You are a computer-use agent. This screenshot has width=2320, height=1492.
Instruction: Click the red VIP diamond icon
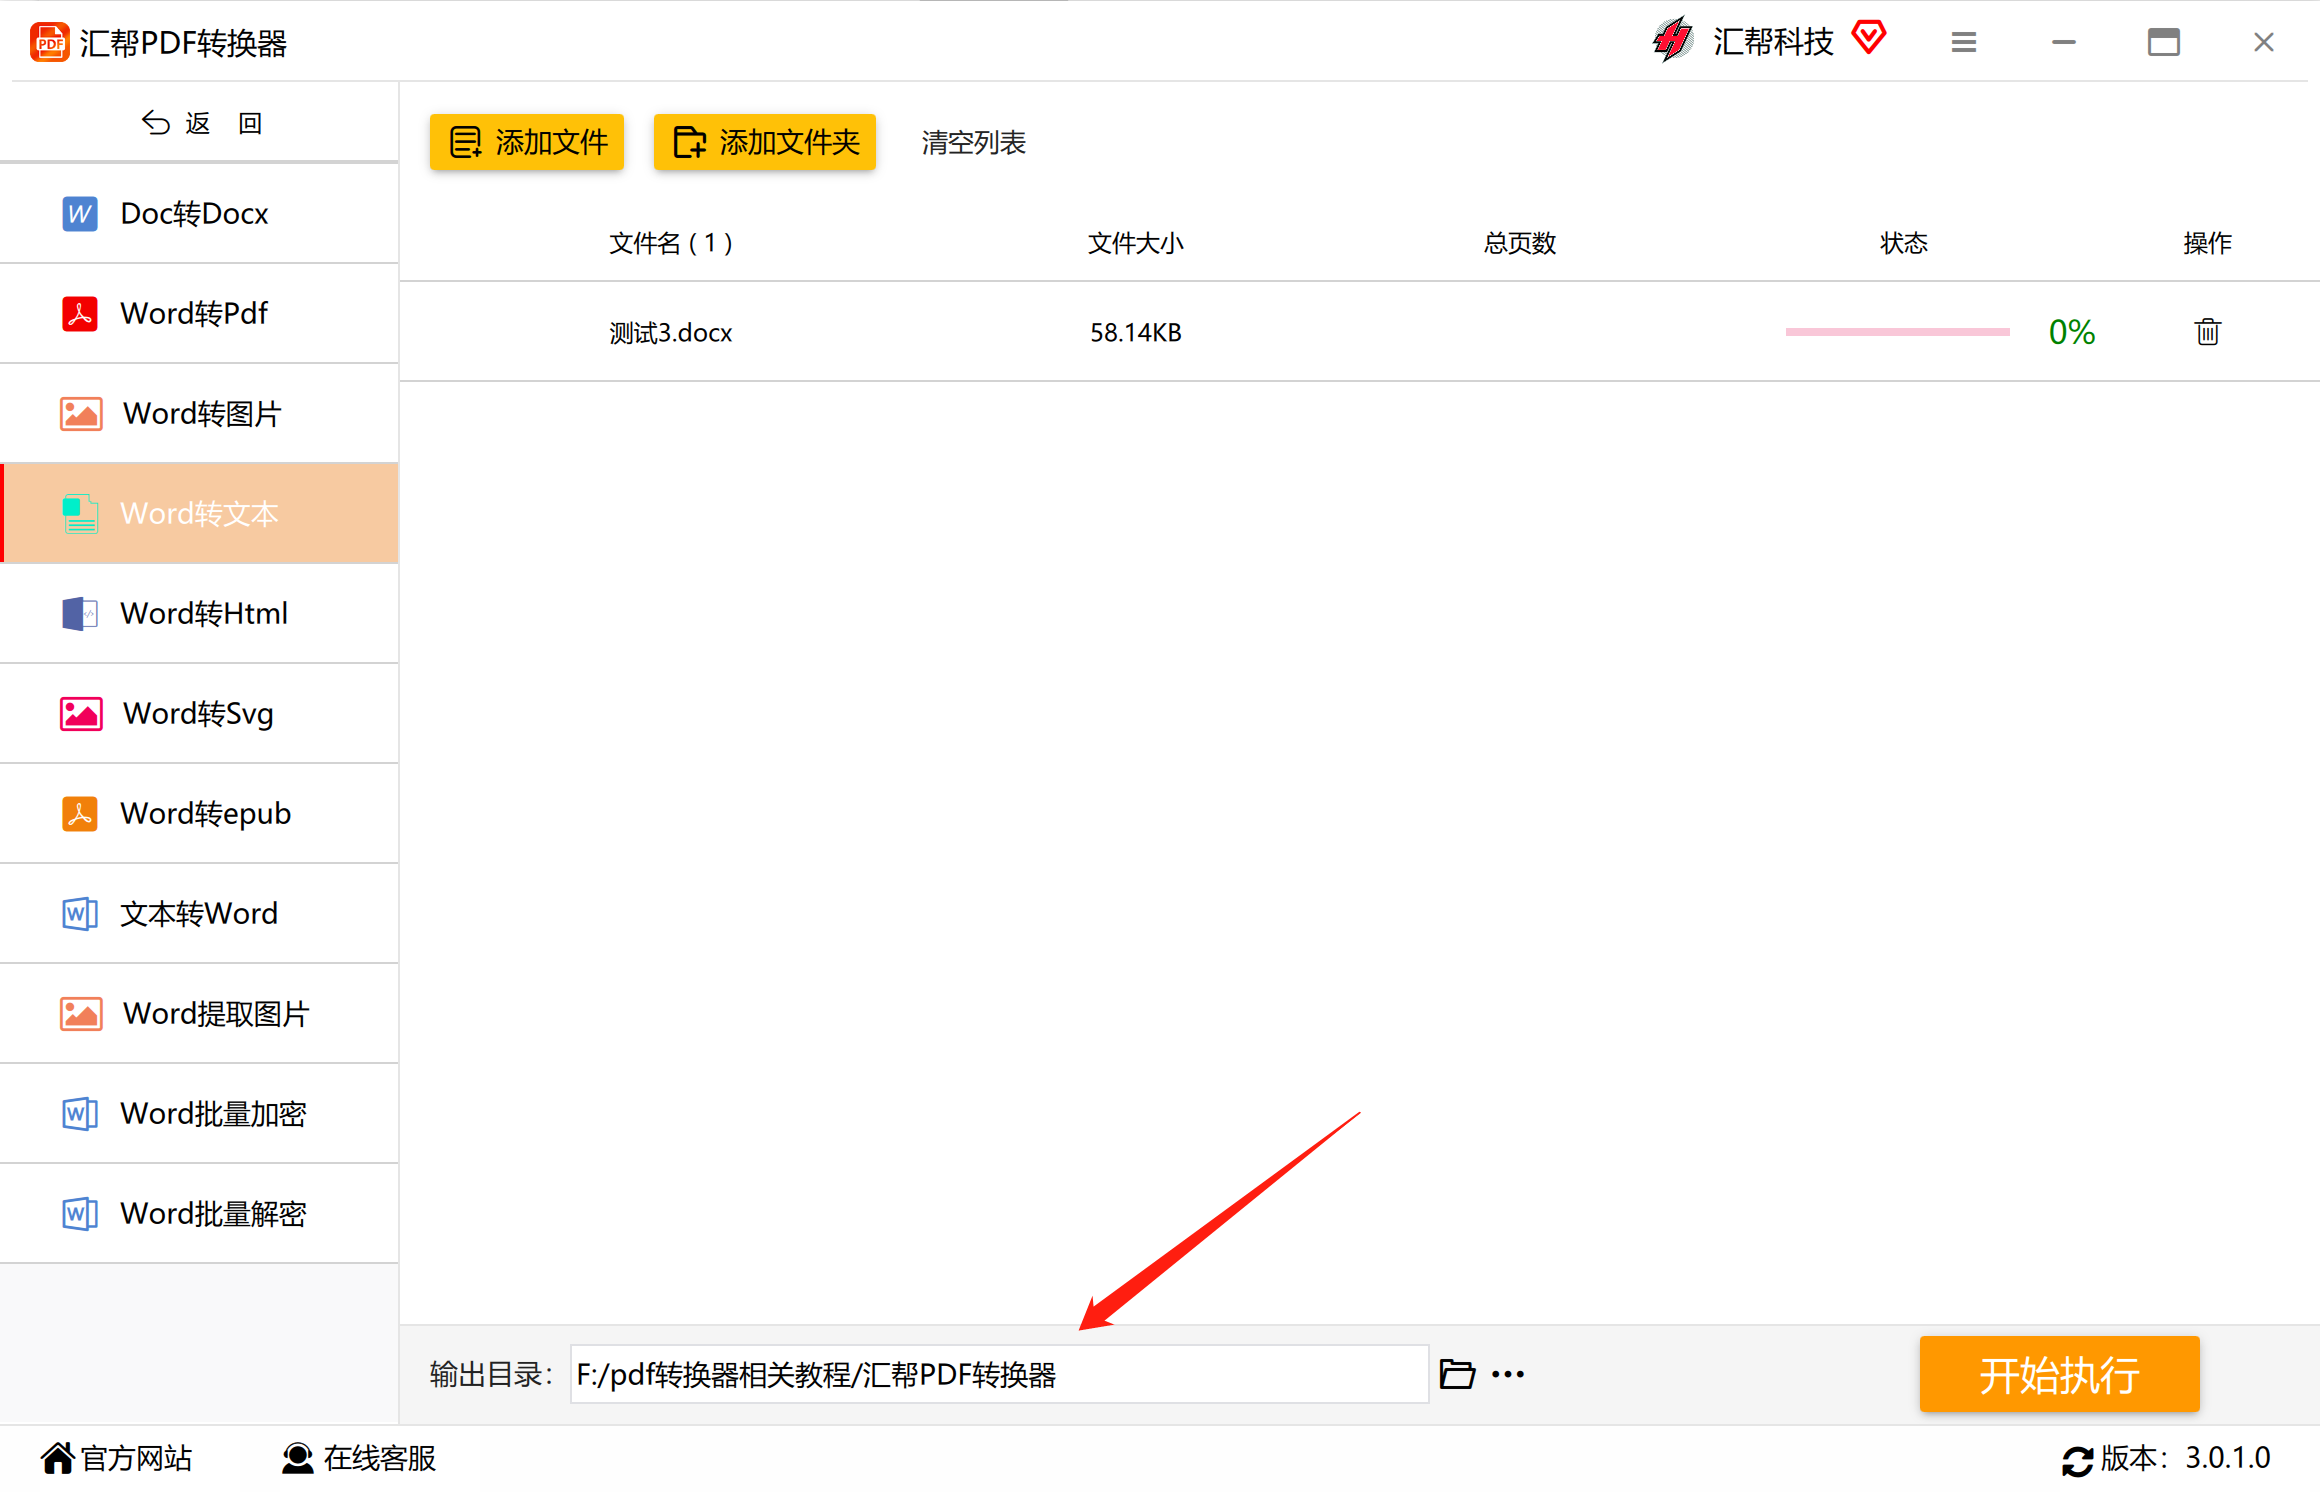(1869, 38)
